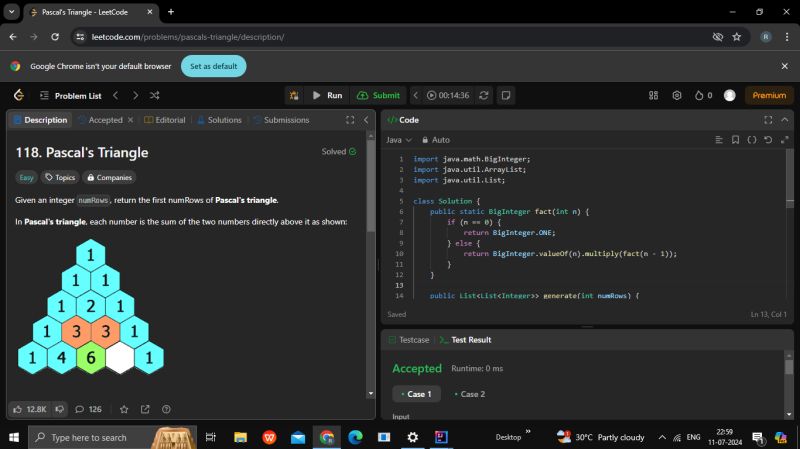Collapse the timer with left chevron
The image size is (800, 449).
click(x=415, y=95)
